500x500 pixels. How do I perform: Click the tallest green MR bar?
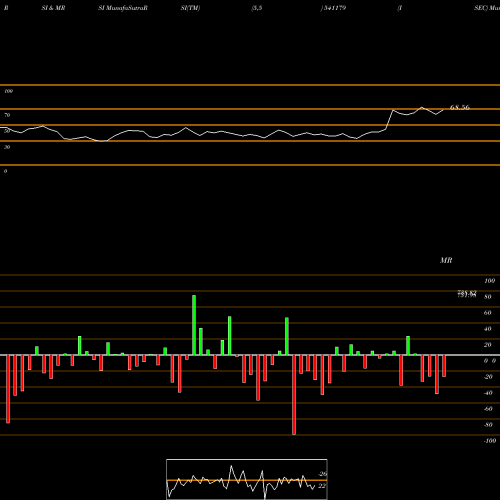point(194,325)
